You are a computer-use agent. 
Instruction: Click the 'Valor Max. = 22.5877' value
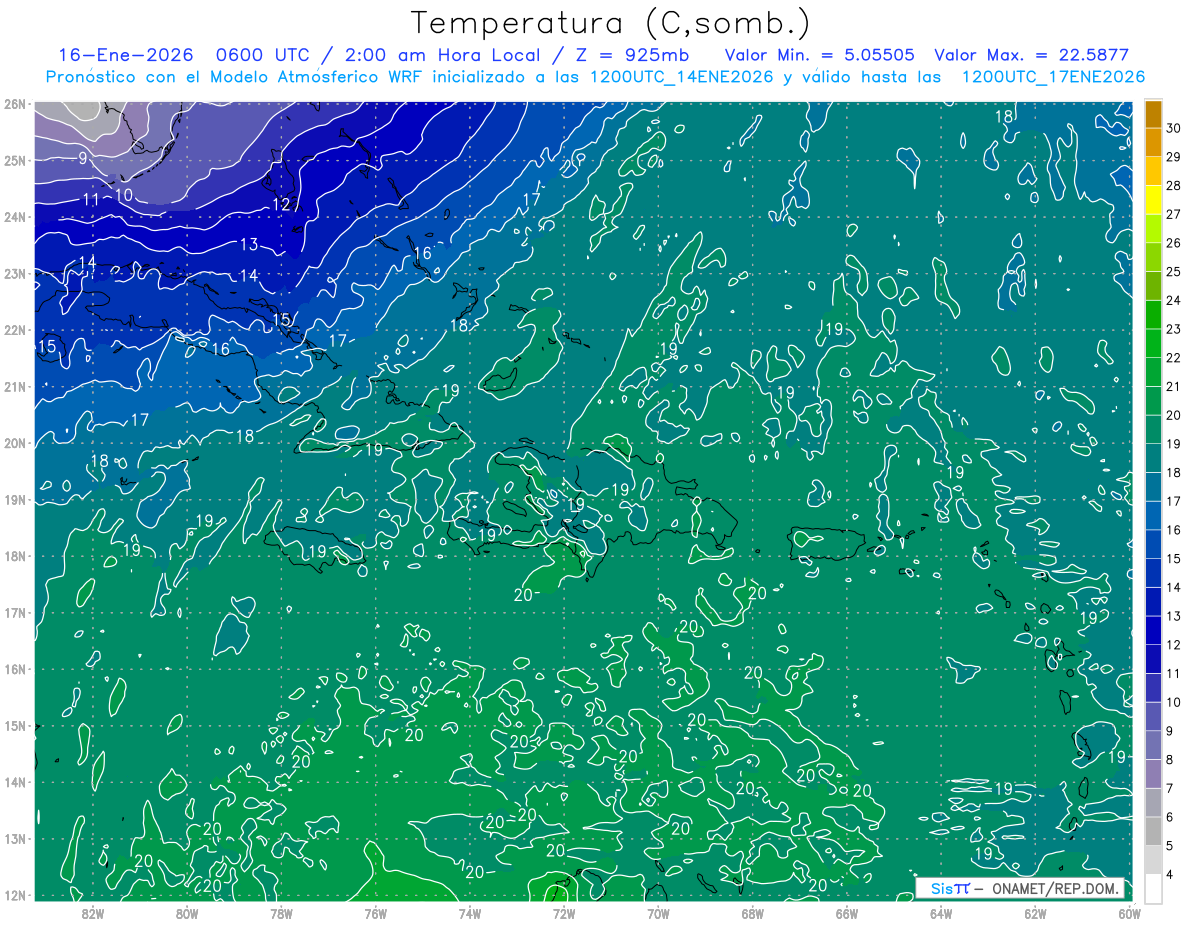click(1033, 55)
